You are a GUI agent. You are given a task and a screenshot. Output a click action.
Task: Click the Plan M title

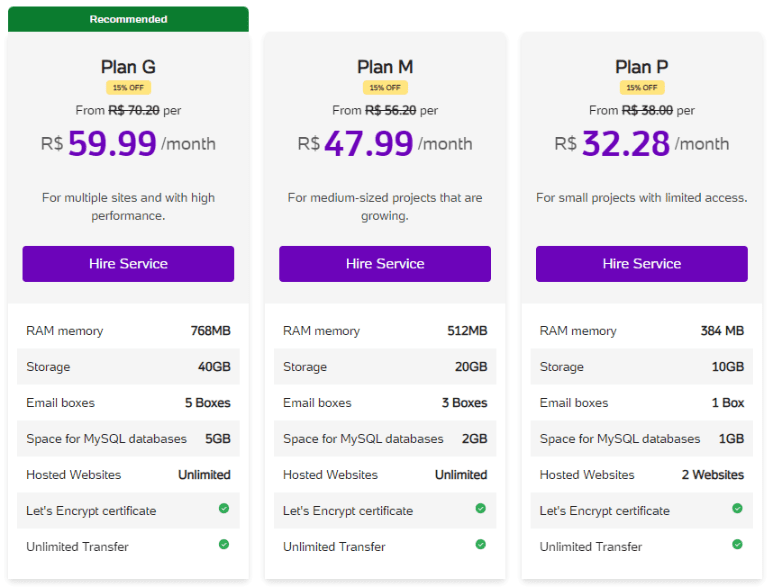pos(385,66)
